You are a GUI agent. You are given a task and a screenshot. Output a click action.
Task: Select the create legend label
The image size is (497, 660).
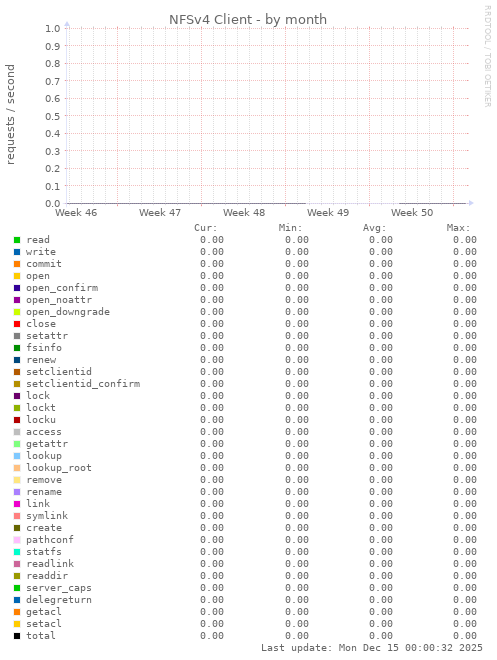pyautogui.click(x=44, y=528)
